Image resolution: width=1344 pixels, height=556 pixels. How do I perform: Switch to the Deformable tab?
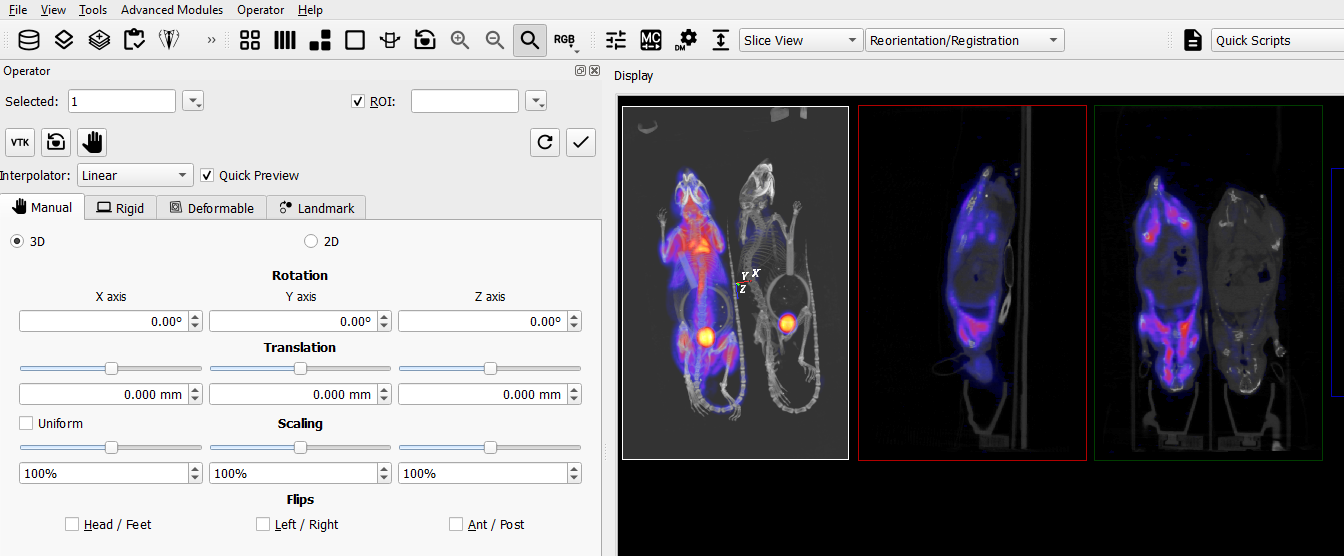point(211,208)
